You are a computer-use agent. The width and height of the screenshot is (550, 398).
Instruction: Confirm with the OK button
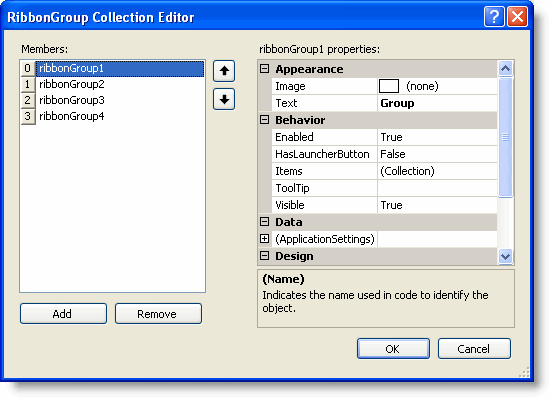tap(393, 349)
